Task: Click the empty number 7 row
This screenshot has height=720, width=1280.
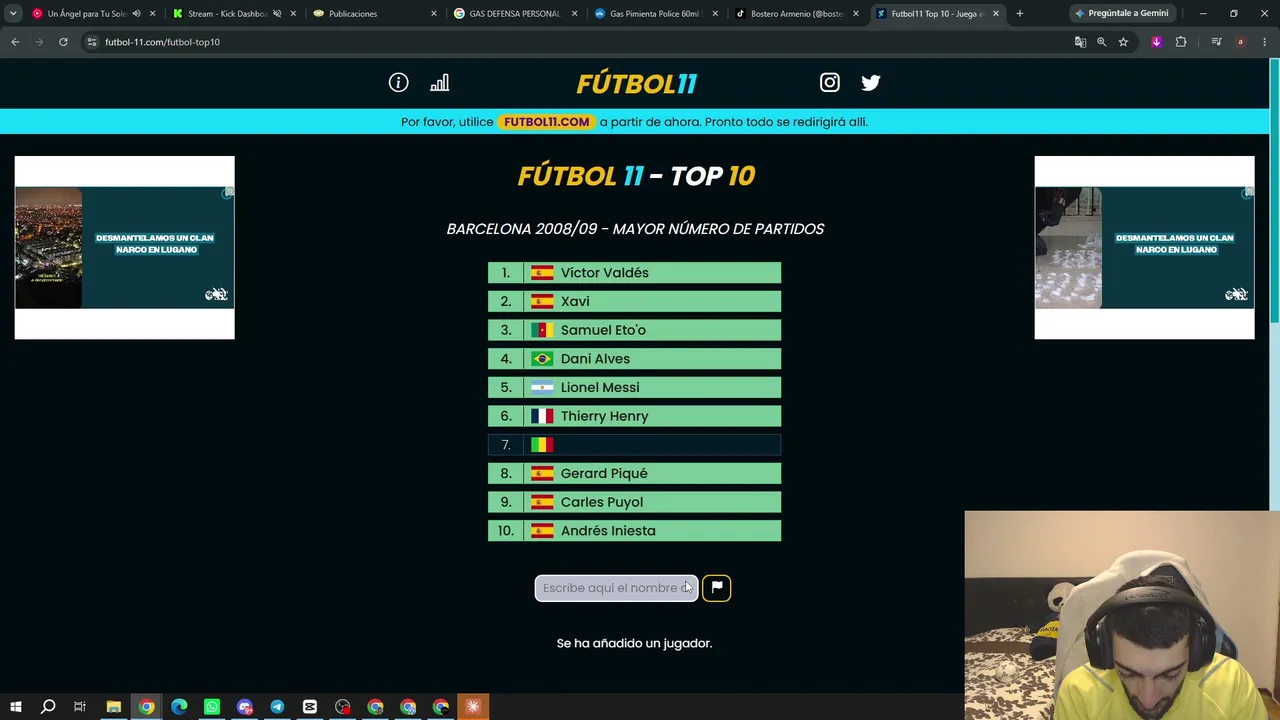Action: tap(634, 445)
